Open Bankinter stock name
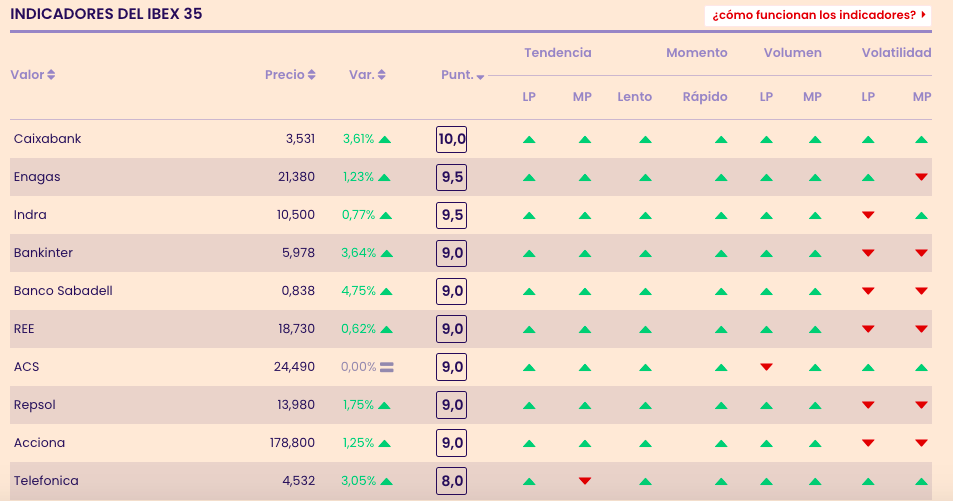This screenshot has width=953, height=501. tap(43, 253)
